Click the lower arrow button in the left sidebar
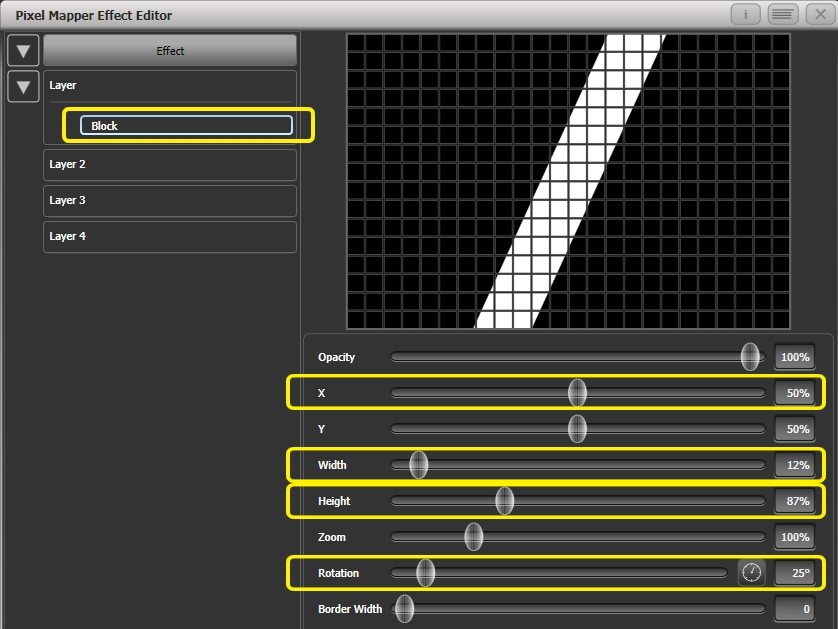 pyautogui.click(x=23, y=86)
